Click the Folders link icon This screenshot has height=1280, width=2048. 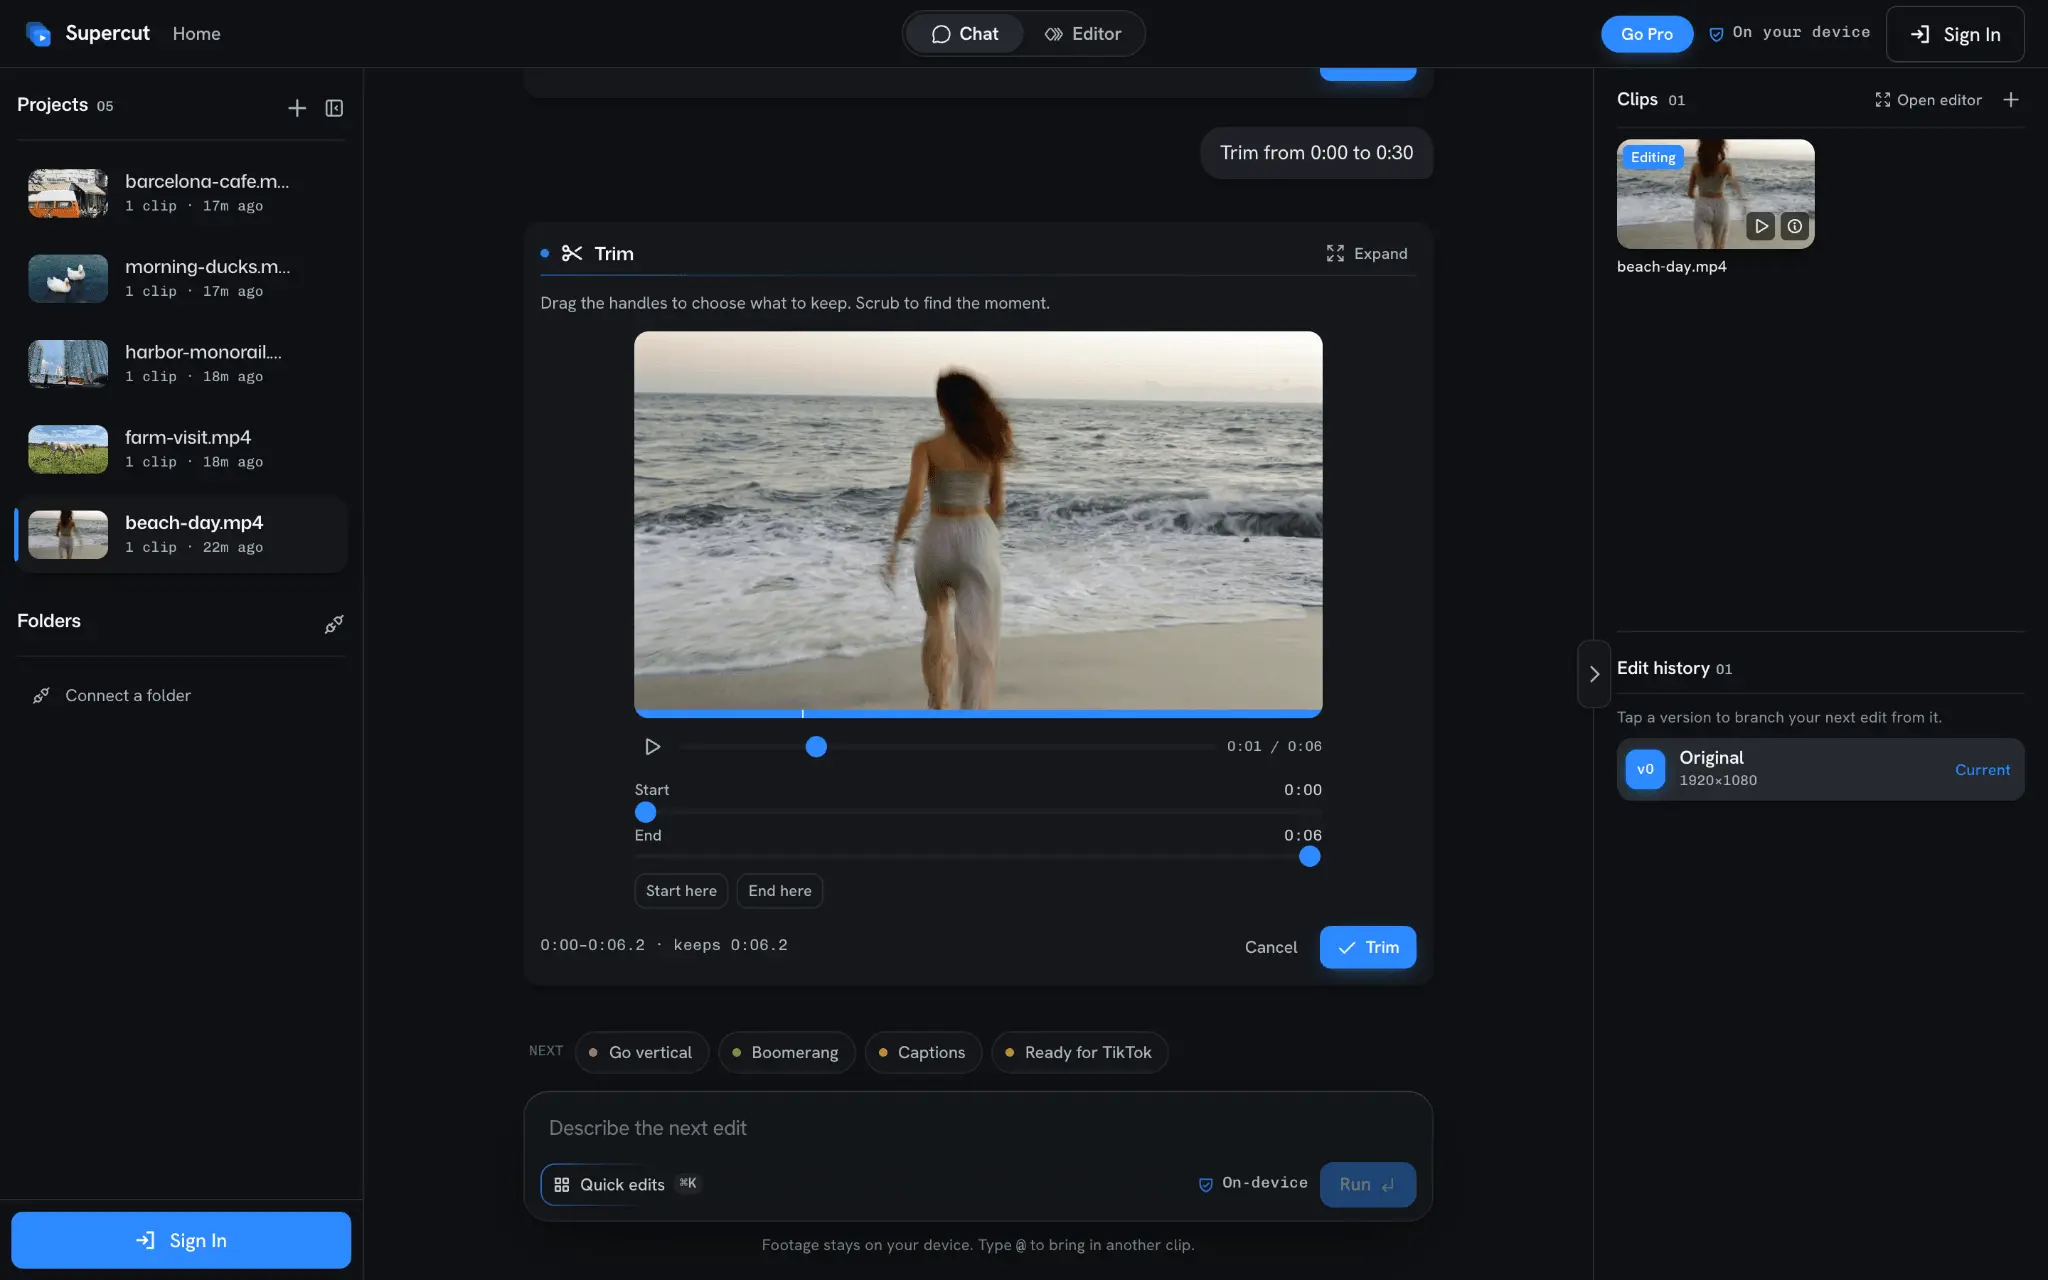pyautogui.click(x=334, y=624)
